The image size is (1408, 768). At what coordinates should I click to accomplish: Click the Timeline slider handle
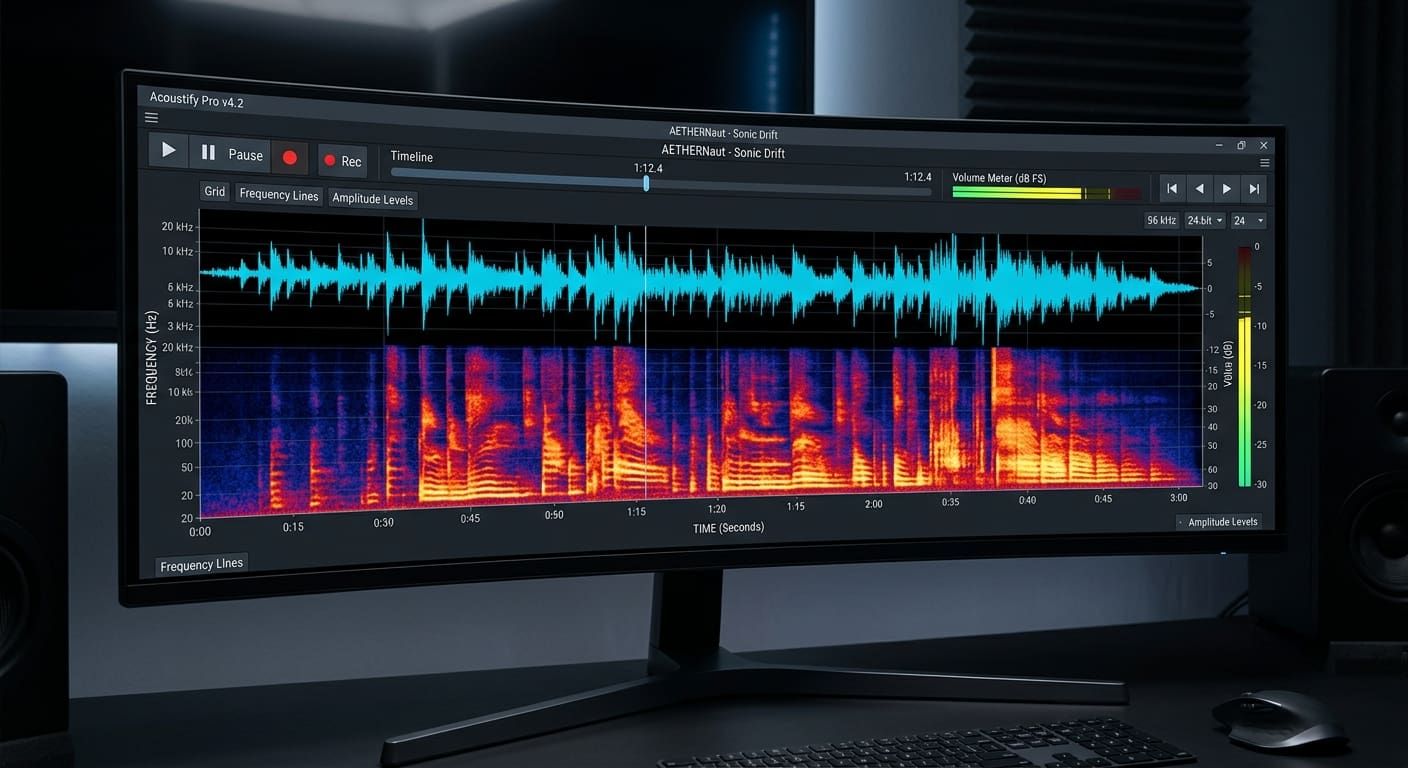click(646, 183)
